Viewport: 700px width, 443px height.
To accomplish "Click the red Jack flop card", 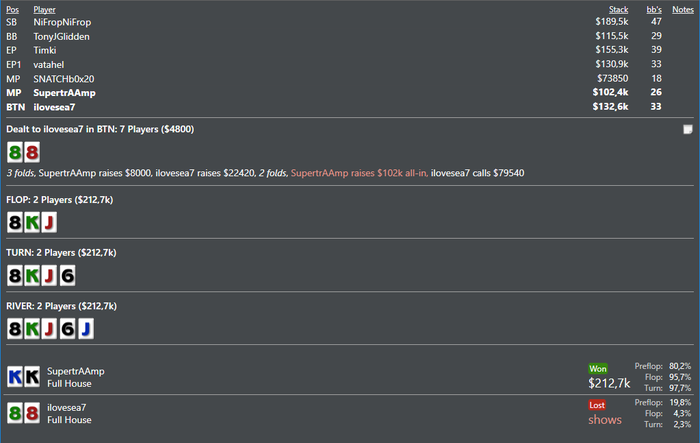I will [x=48, y=220].
